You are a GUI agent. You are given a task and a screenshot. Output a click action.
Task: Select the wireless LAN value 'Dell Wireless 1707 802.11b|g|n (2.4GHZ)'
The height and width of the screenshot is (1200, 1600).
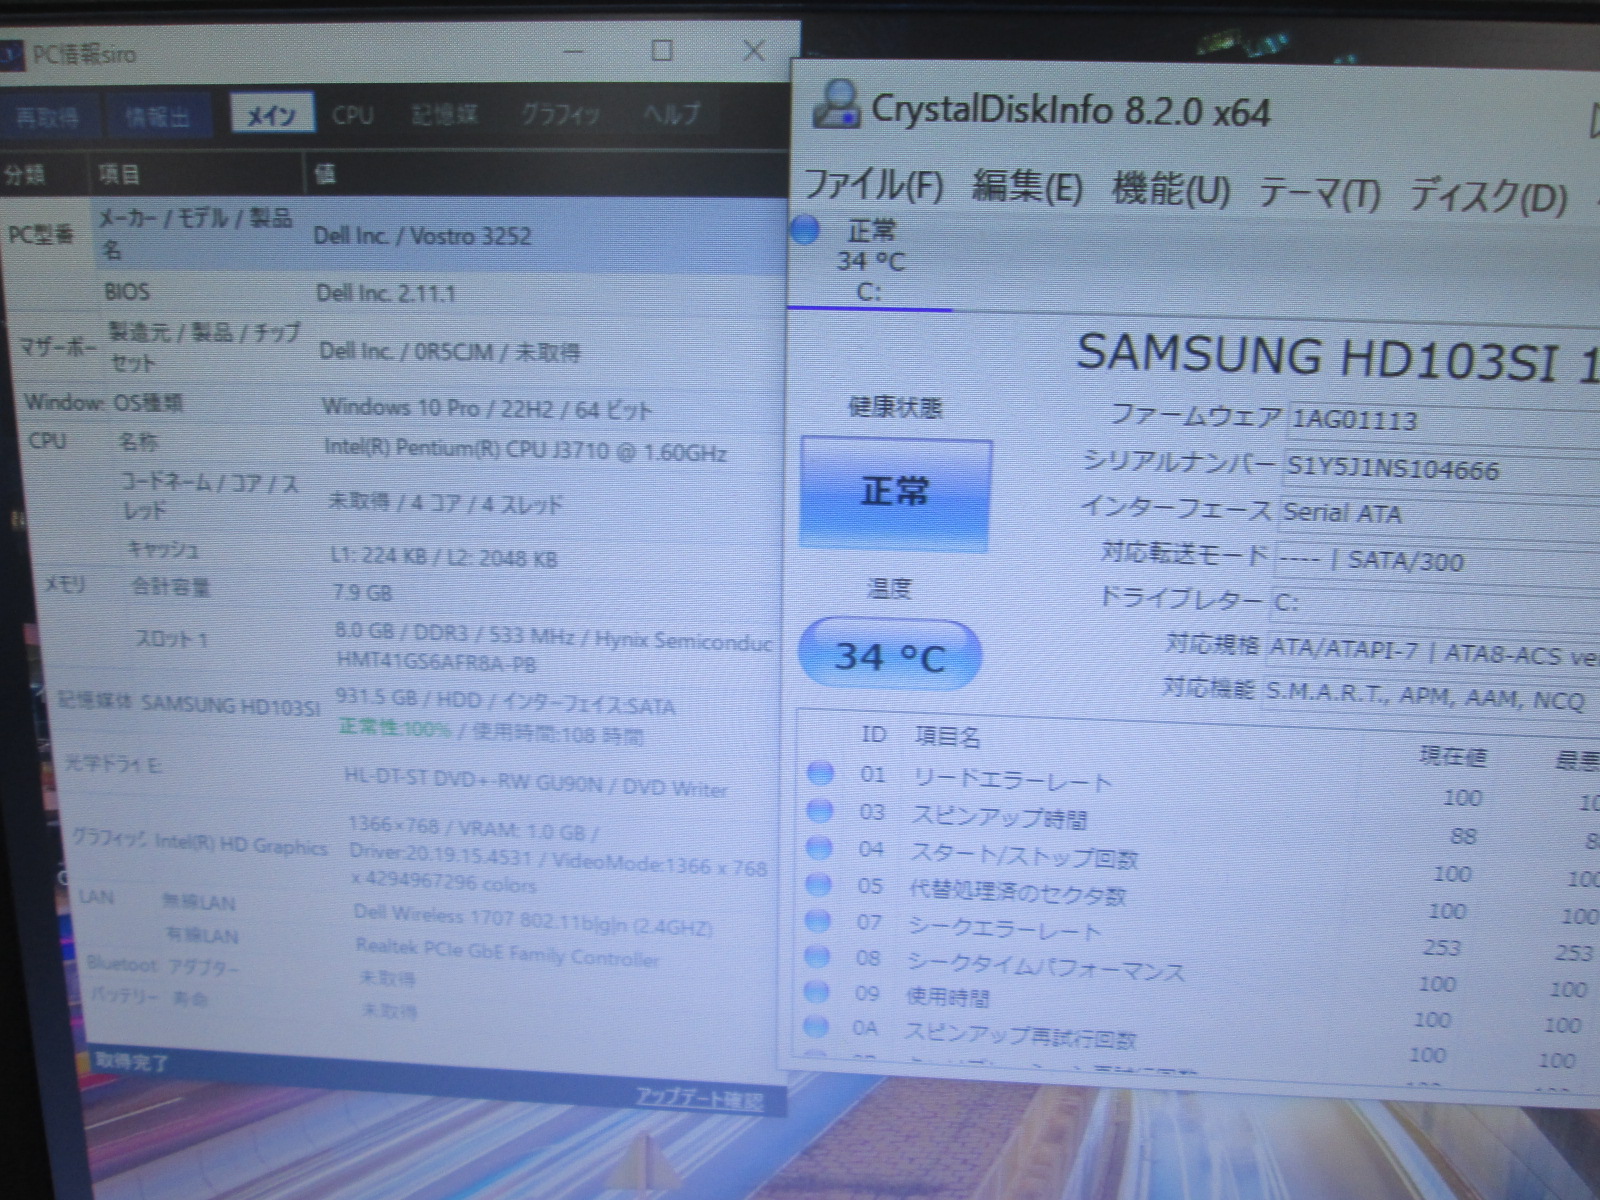tap(532, 920)
